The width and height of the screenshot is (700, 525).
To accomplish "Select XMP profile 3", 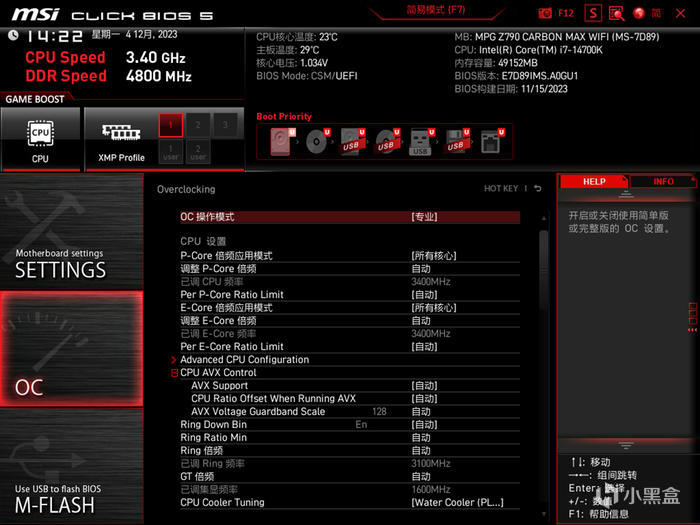I will (225, 125).
